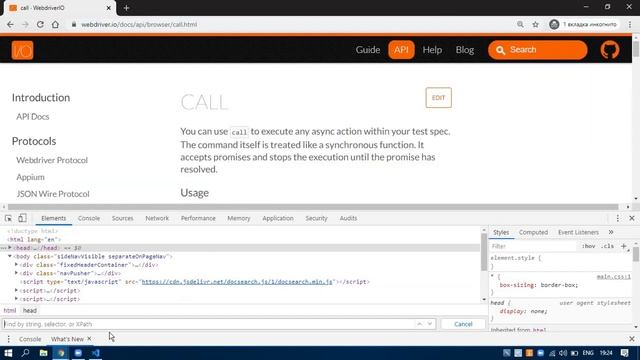Image resolution: width=640 pixels, height=360 pixels.
Task: Add new style rule plus icon
Action: click(623, 246)
